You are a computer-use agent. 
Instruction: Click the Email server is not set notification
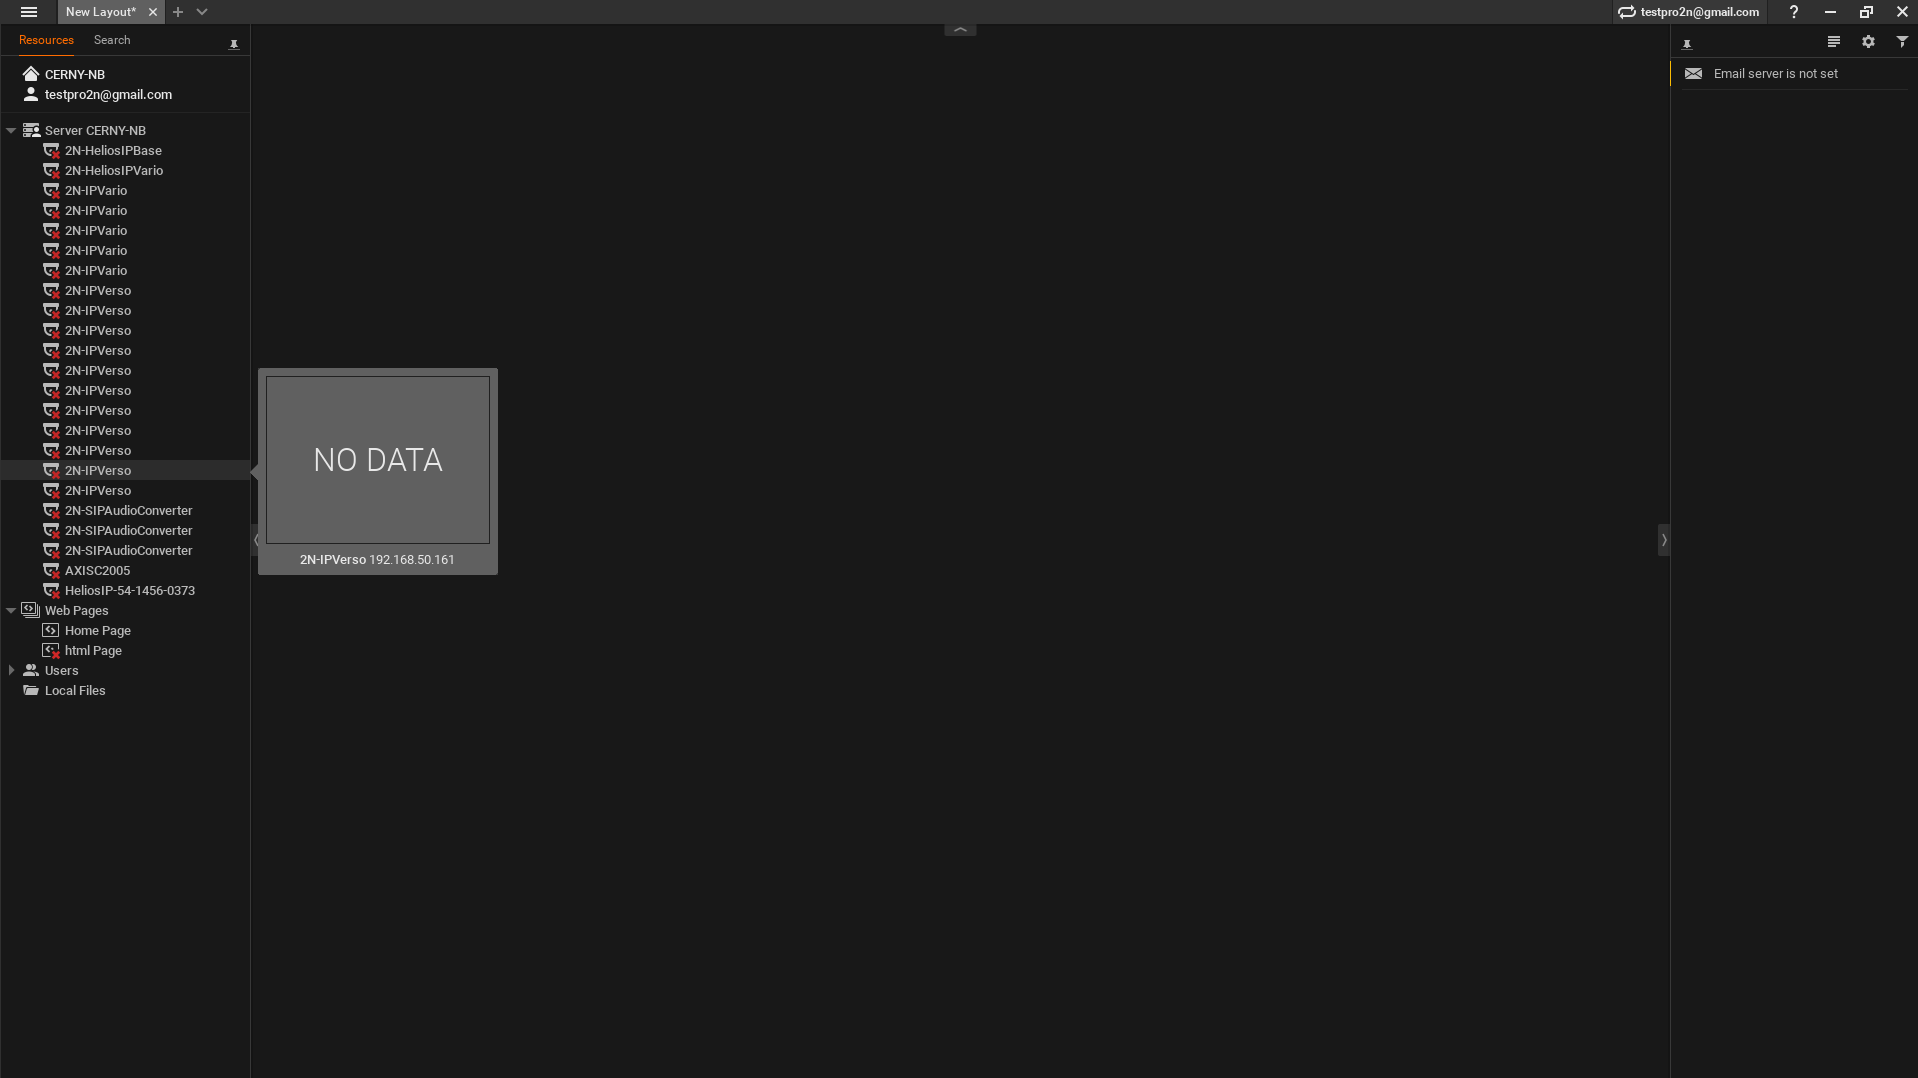(x=1794, y=74)
